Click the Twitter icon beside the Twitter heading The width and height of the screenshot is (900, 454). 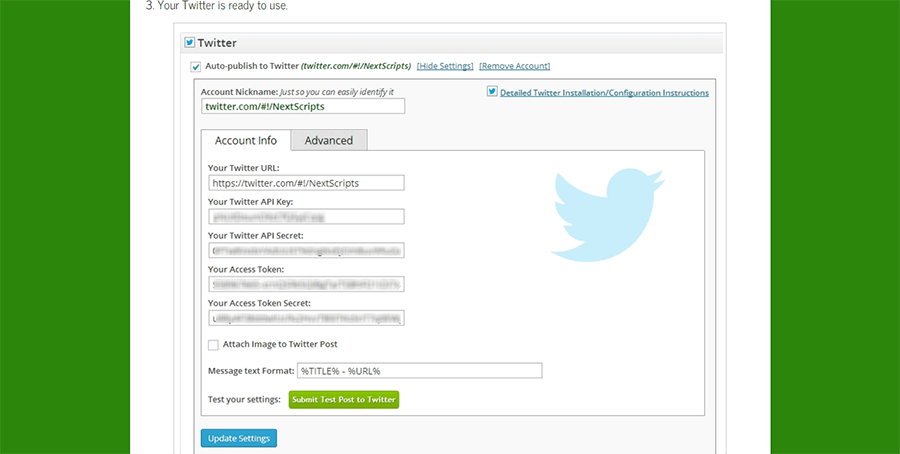[189, 42]
